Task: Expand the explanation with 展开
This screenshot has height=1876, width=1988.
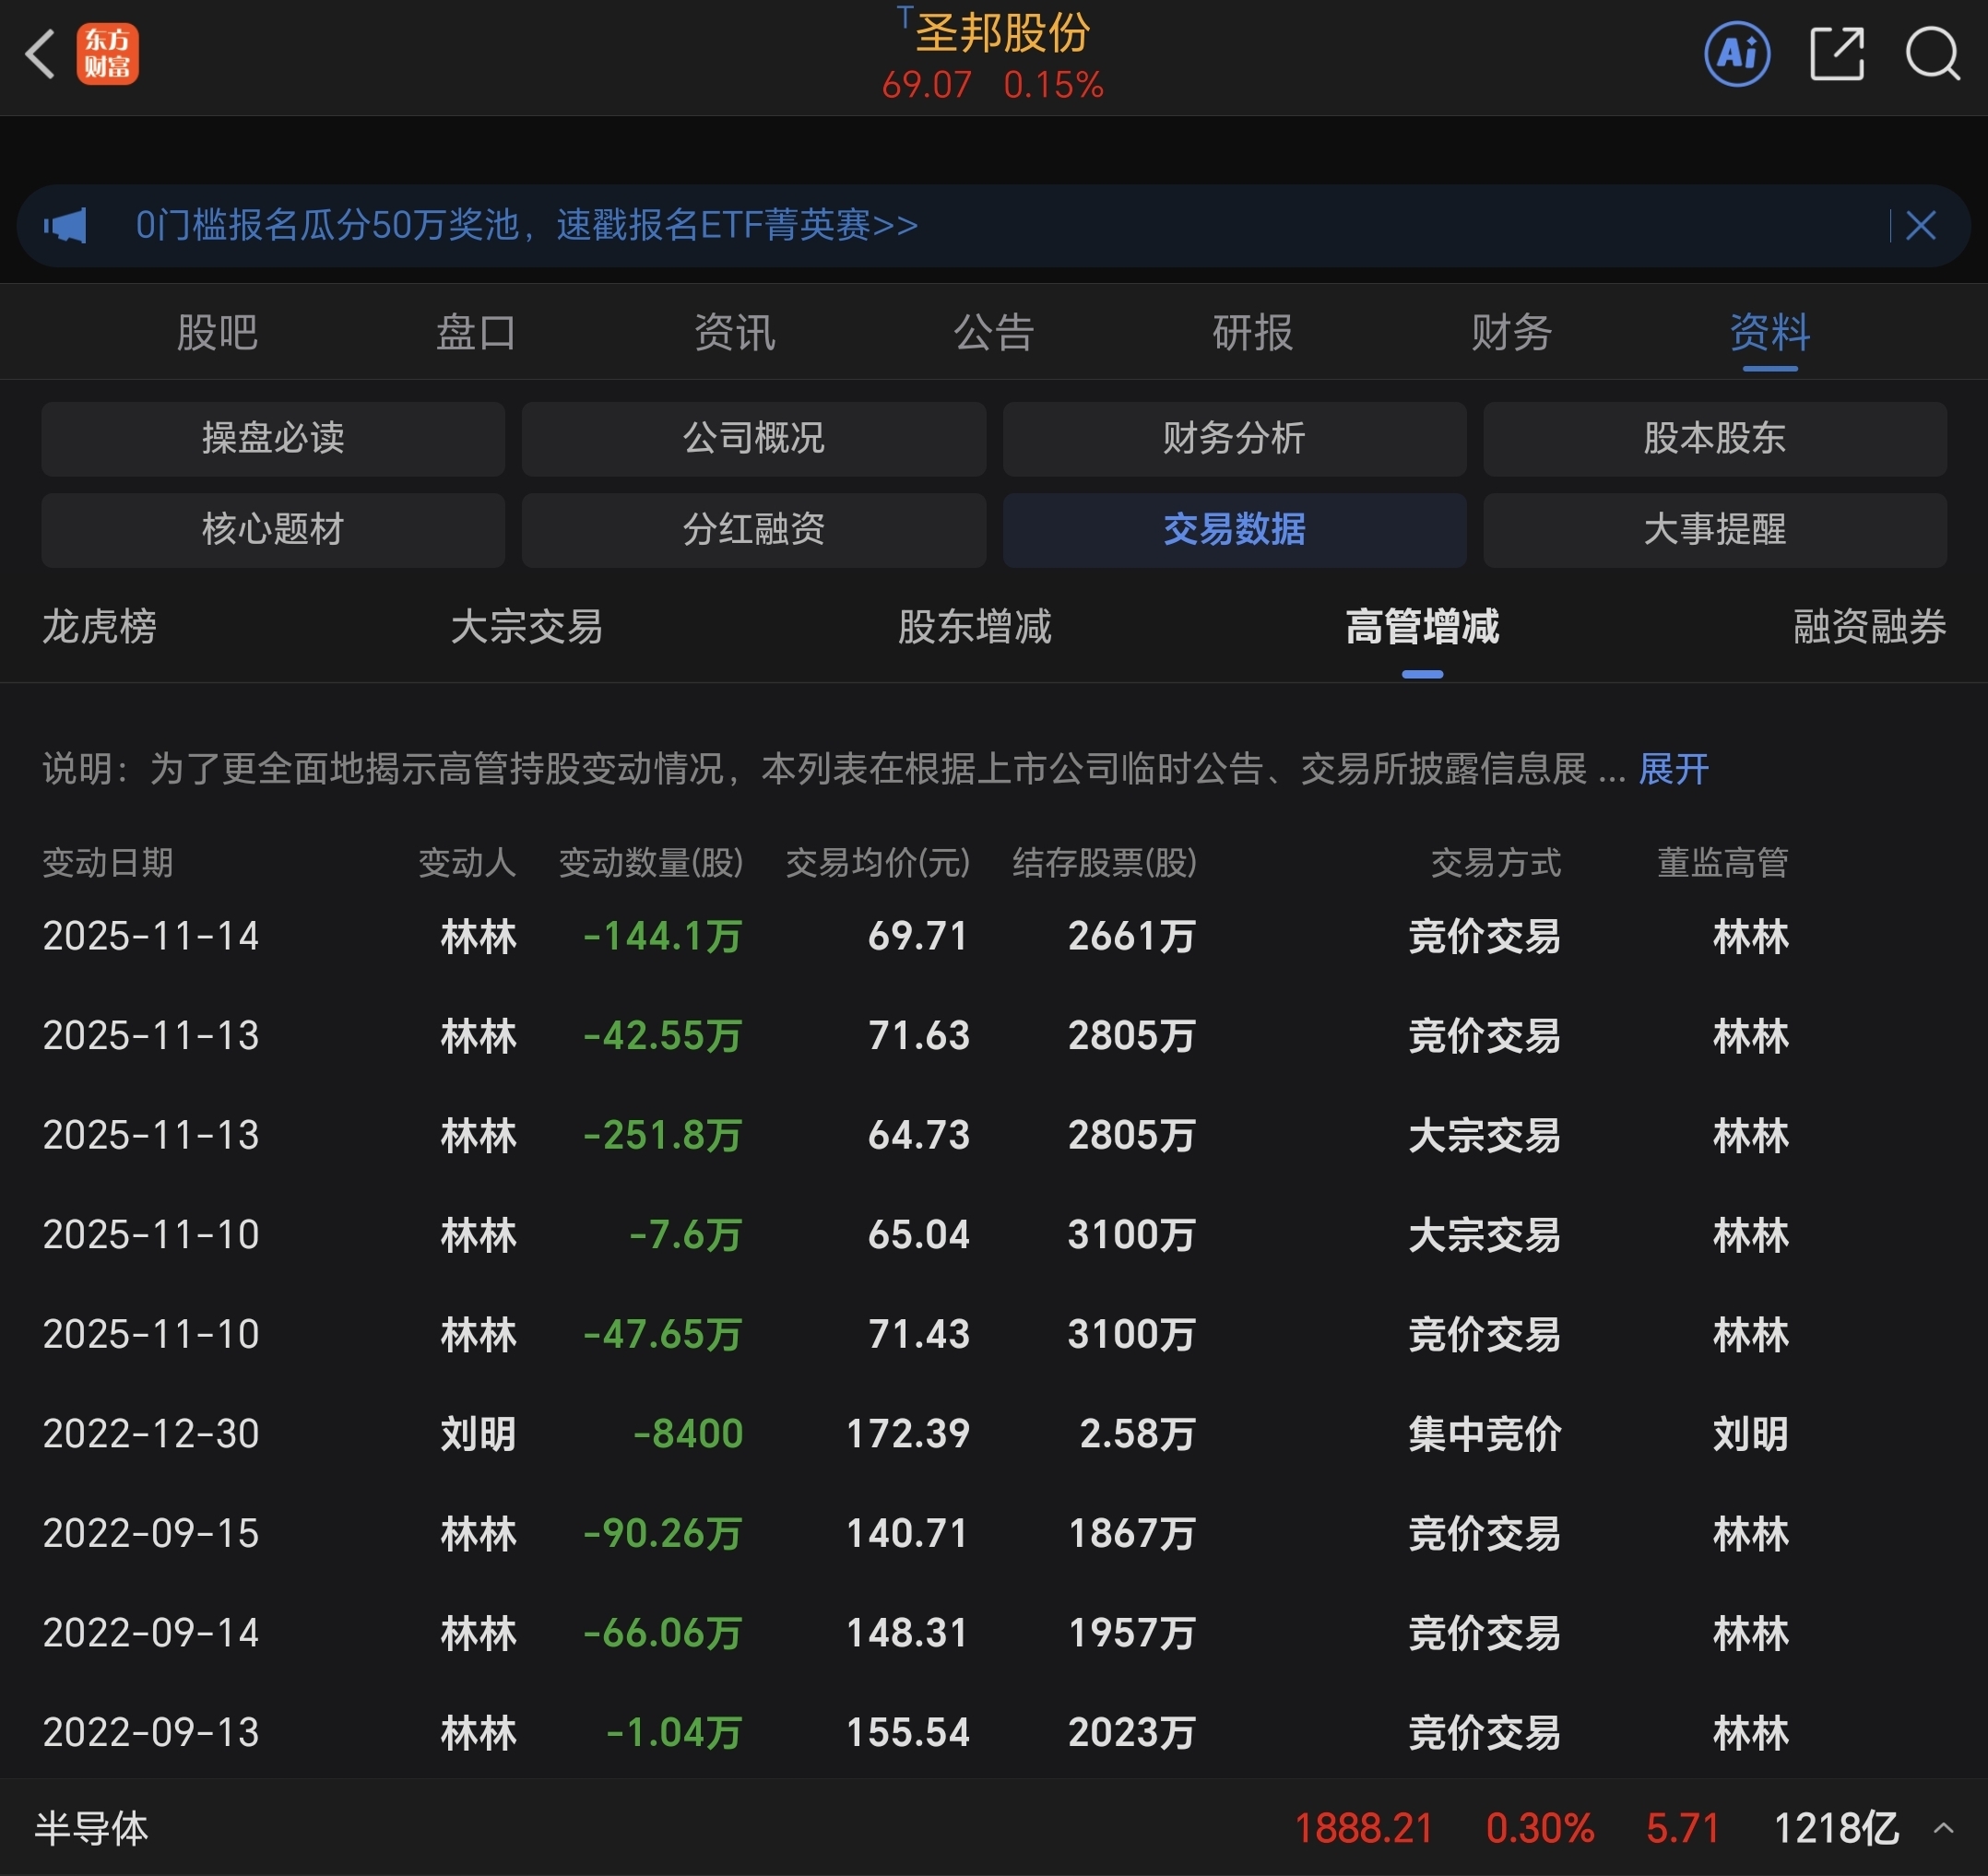Action: point(1673,769)
